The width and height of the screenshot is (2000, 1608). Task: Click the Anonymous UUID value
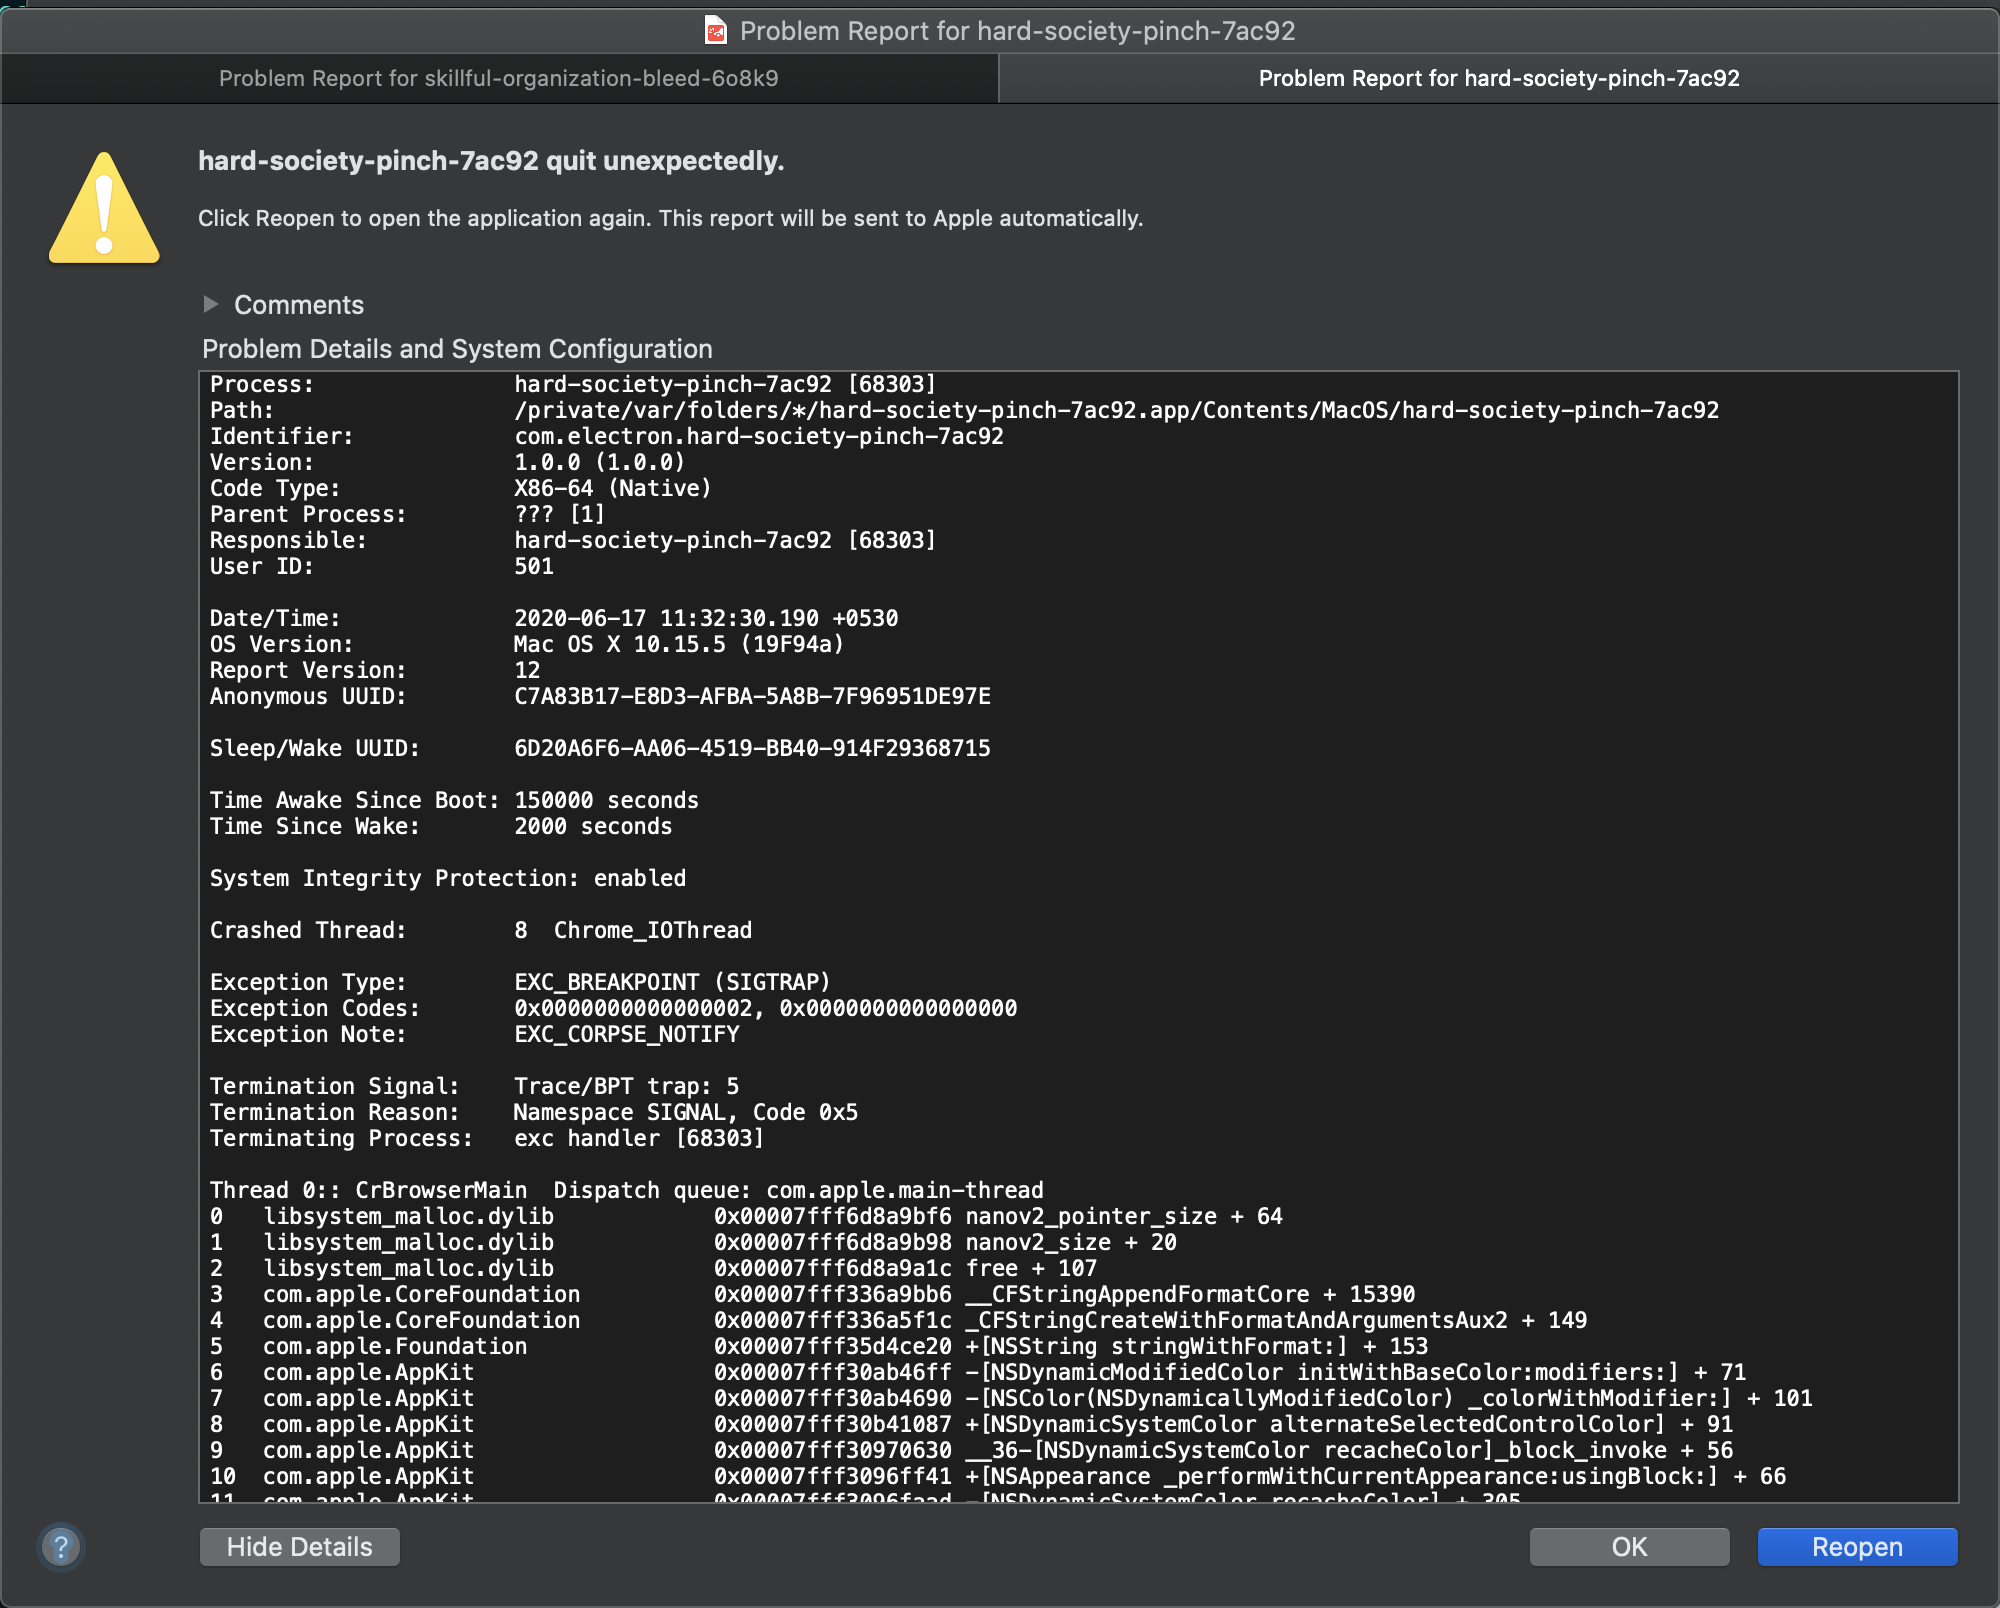(752, 697)
